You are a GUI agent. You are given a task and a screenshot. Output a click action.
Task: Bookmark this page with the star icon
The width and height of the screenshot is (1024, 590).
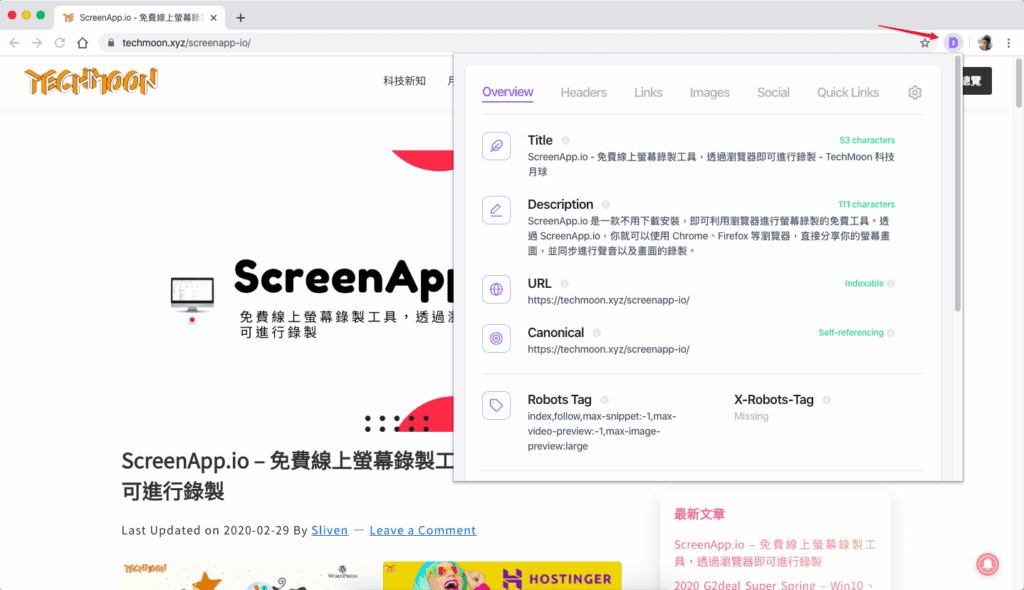coord(925,43)
